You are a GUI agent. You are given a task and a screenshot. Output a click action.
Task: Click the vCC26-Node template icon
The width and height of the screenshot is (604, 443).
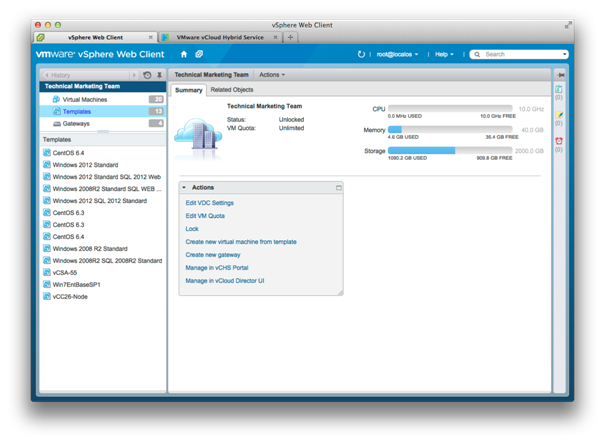point(47,296)
